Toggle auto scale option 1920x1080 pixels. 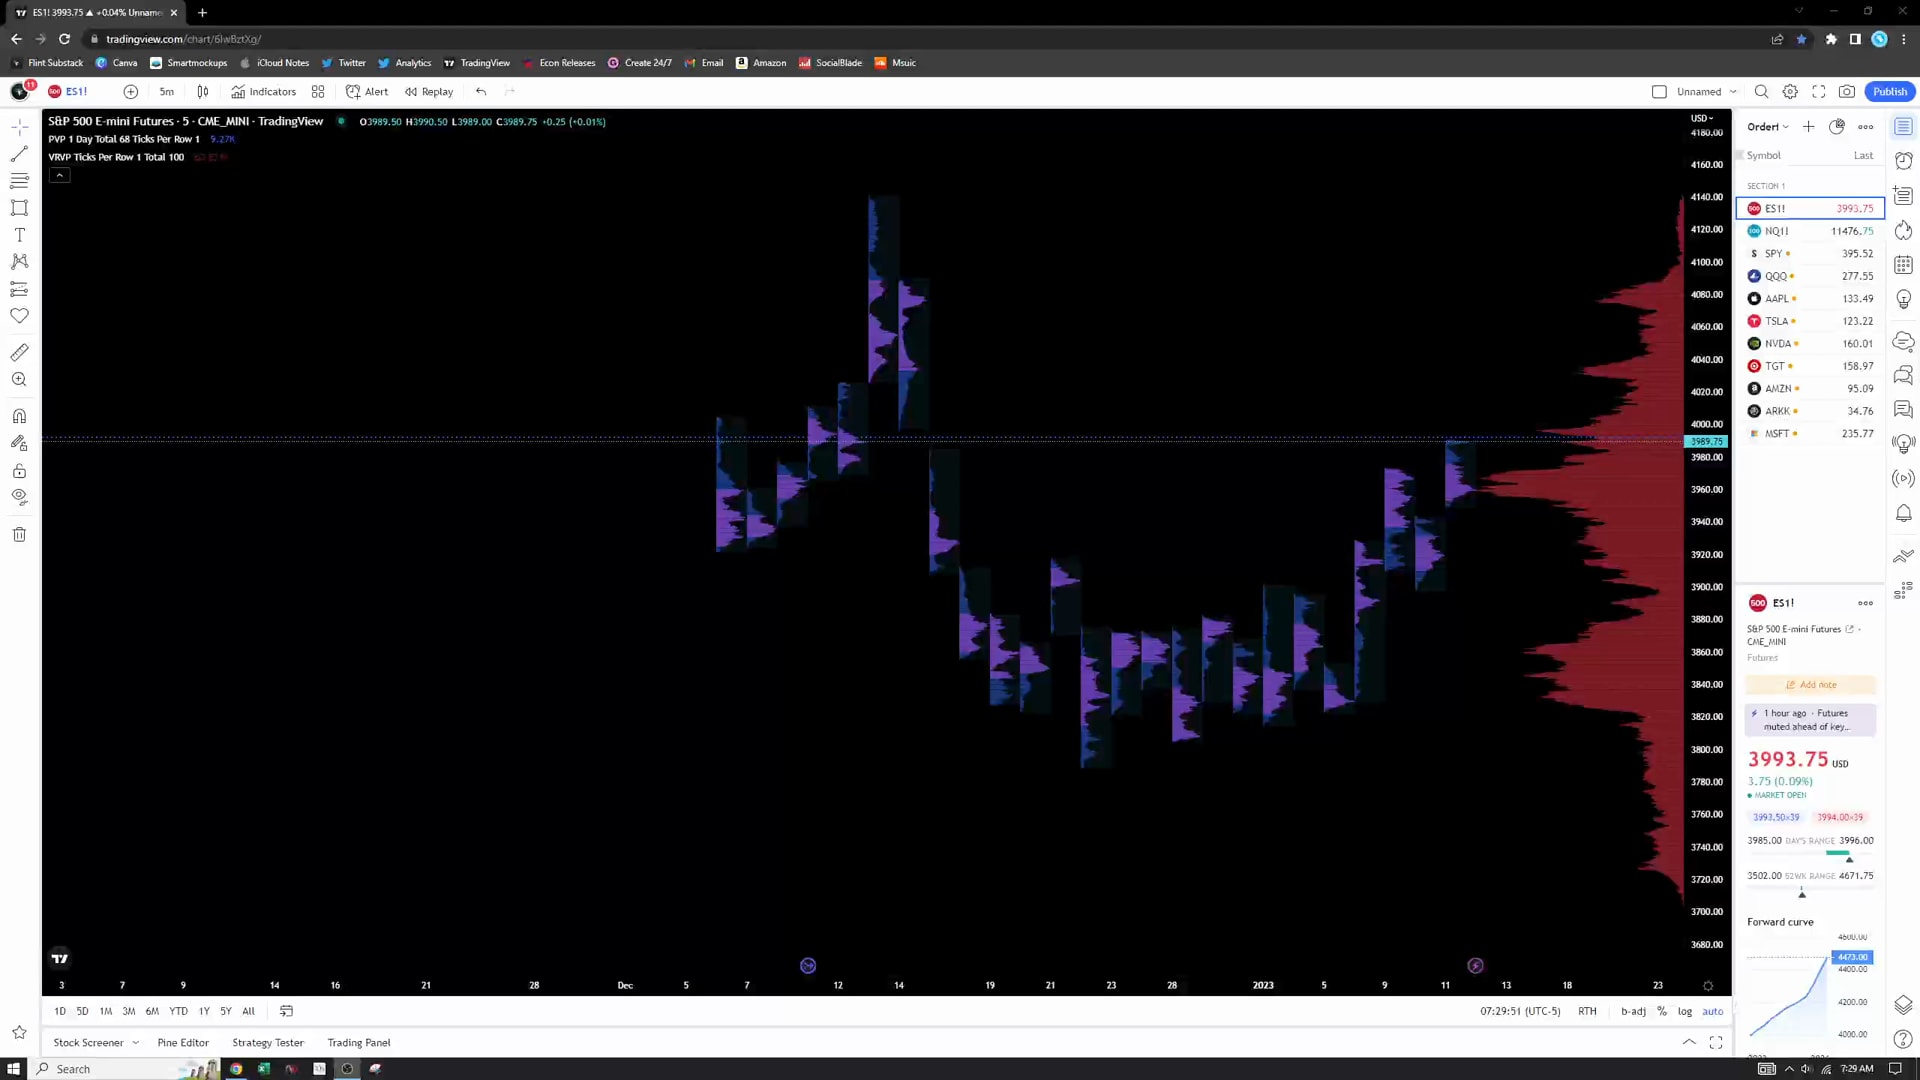tap(1713, 1011)
